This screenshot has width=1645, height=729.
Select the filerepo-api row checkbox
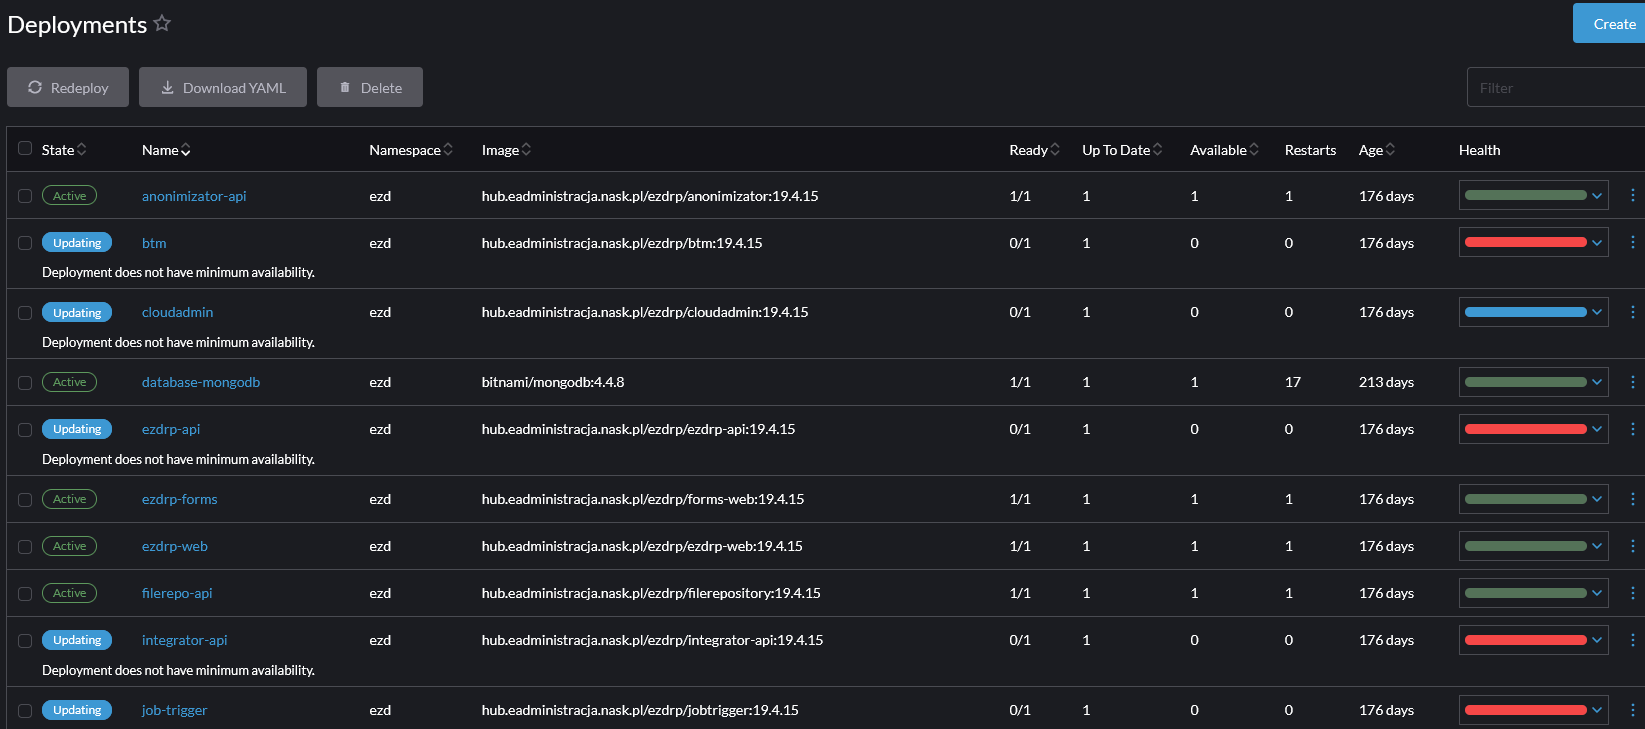click(25, 594)
